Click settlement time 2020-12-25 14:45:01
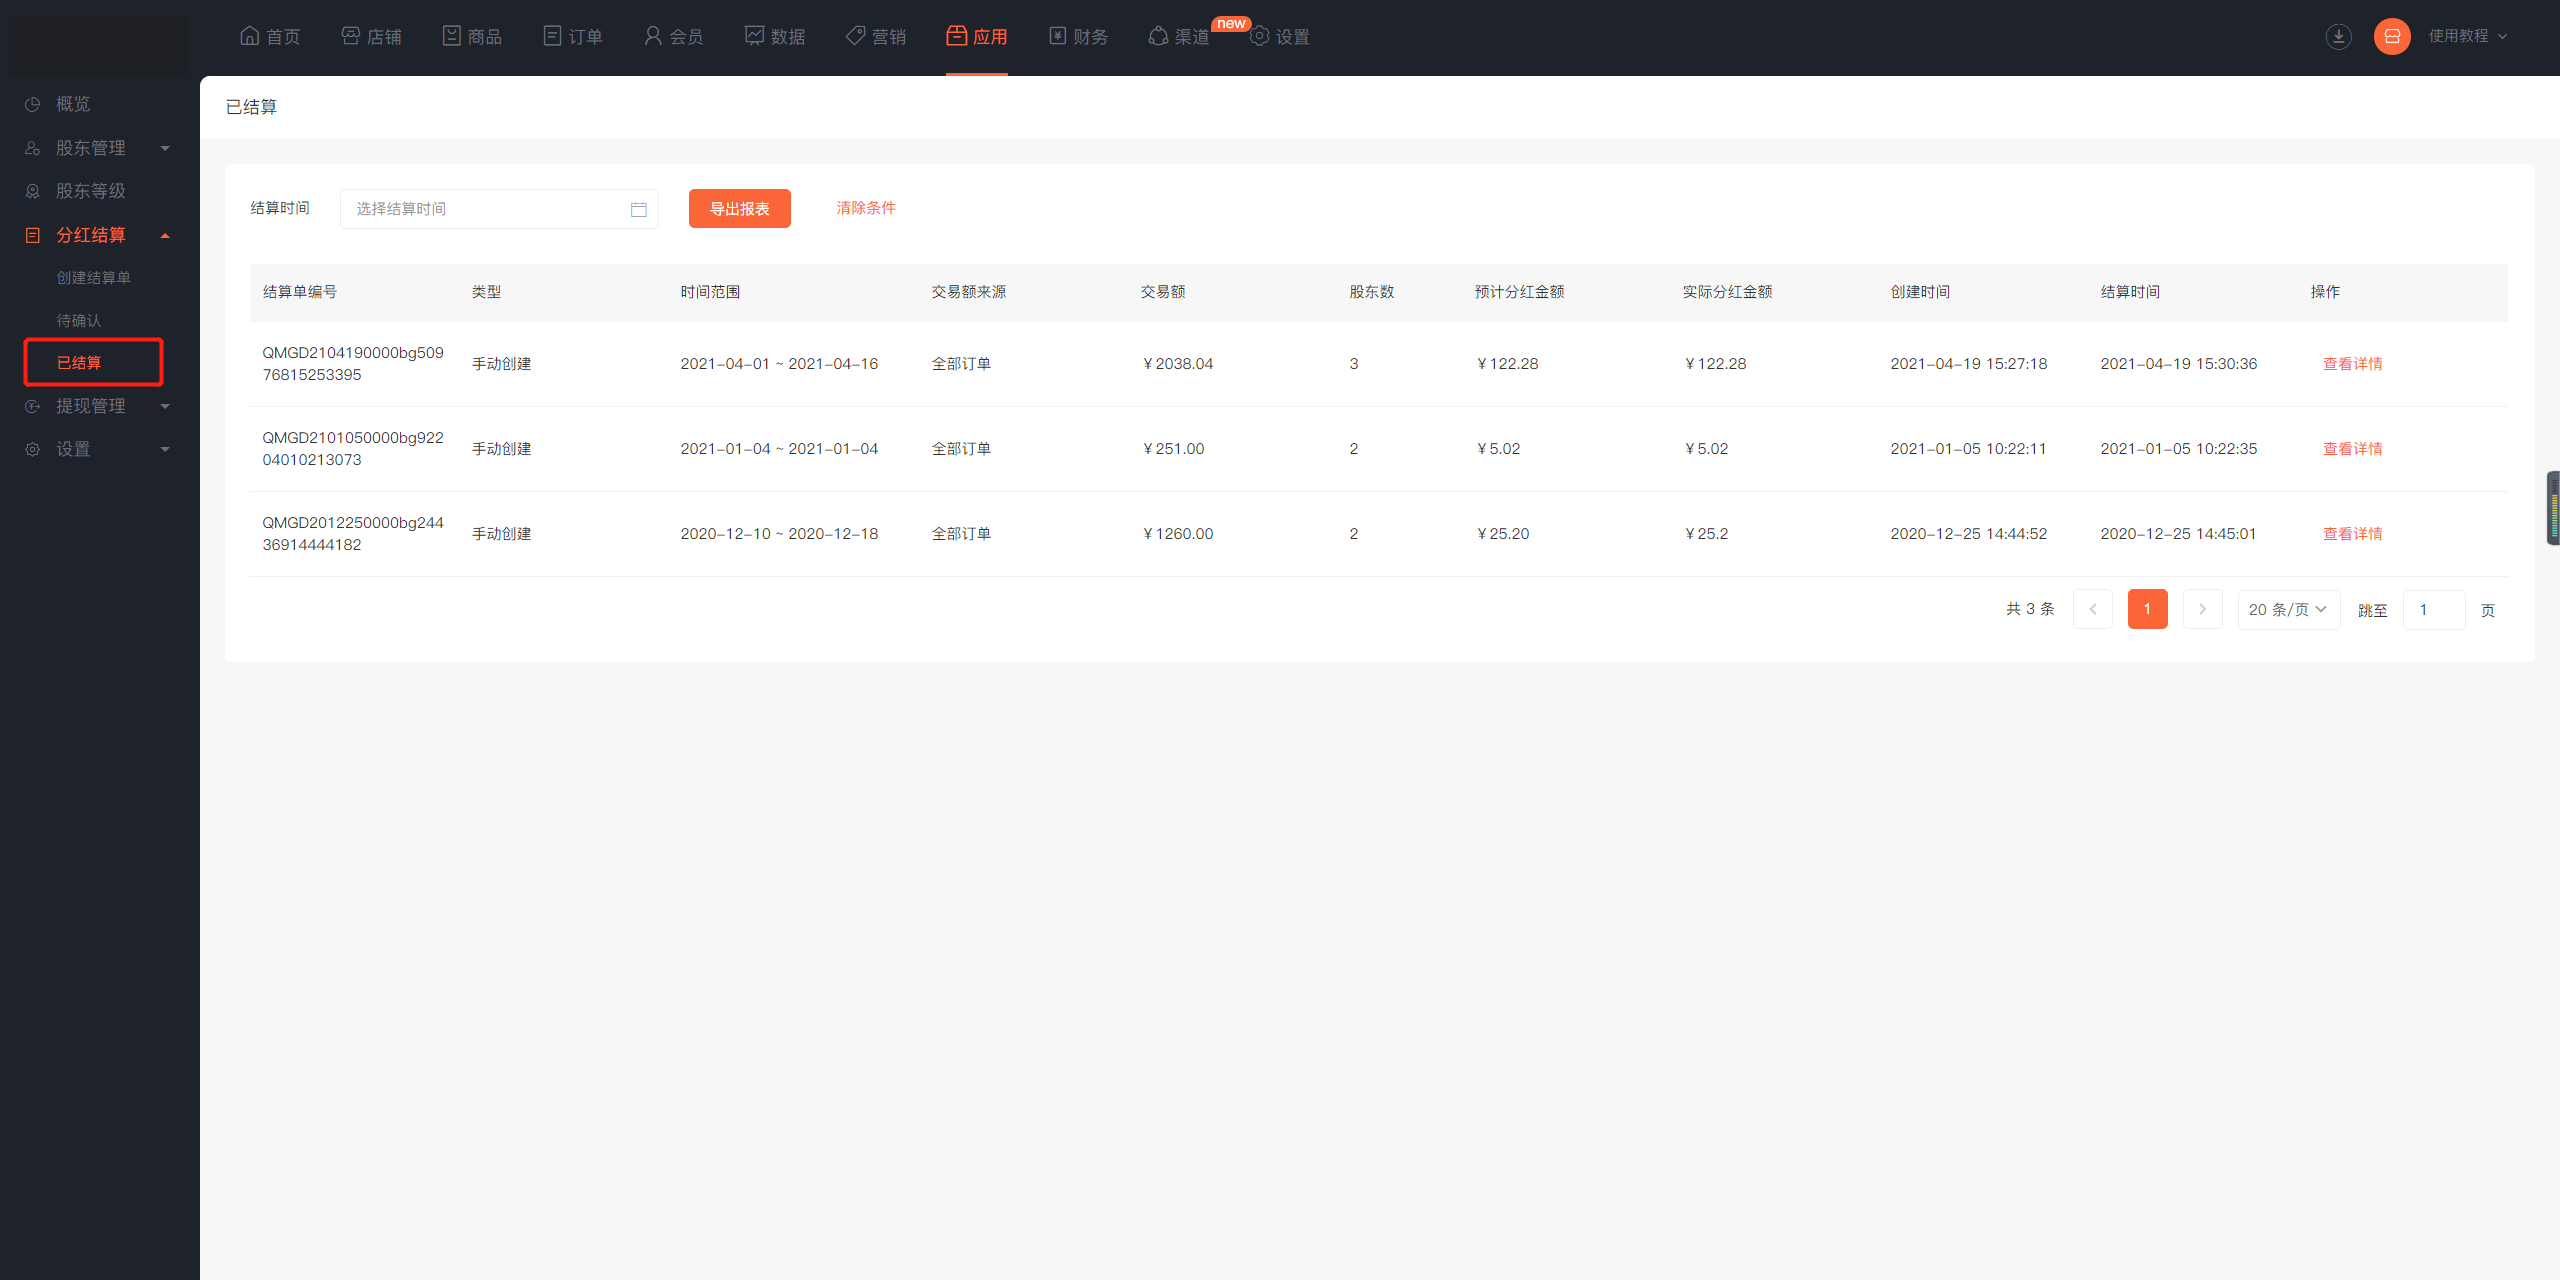The height and width of the screenshot is (1280, 2560). point(2178,534)
